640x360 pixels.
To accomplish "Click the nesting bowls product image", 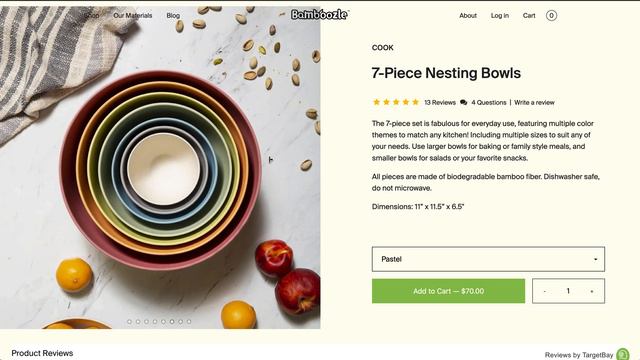I will [160, 167].
